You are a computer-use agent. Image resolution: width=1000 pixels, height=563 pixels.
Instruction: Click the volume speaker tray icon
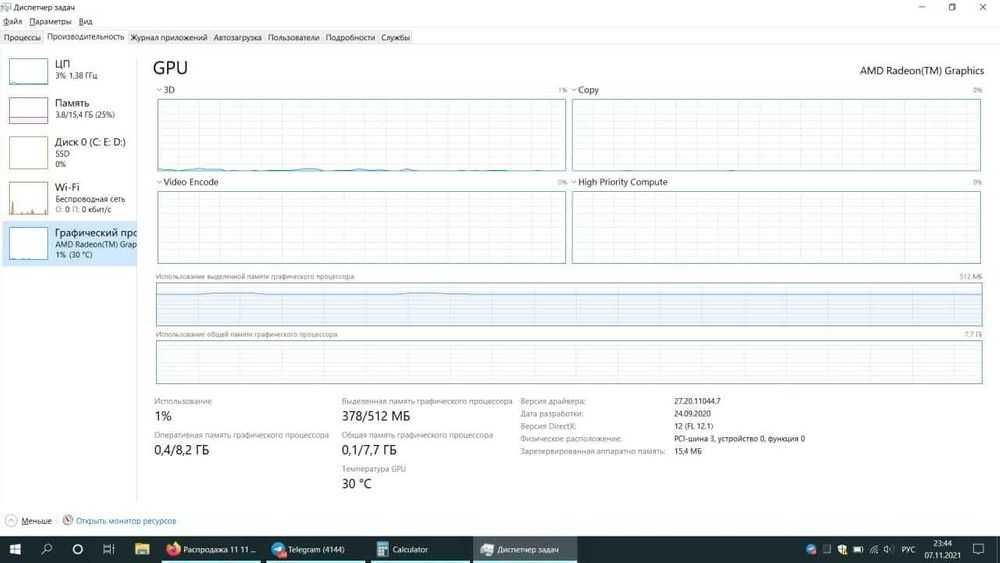point(888,549)
